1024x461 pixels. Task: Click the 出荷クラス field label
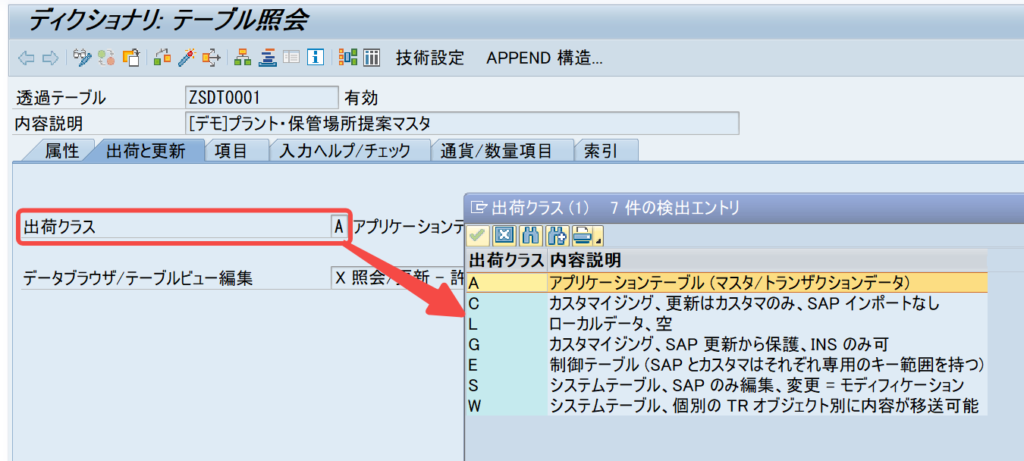pyautogui.click(x=59, y=227)
